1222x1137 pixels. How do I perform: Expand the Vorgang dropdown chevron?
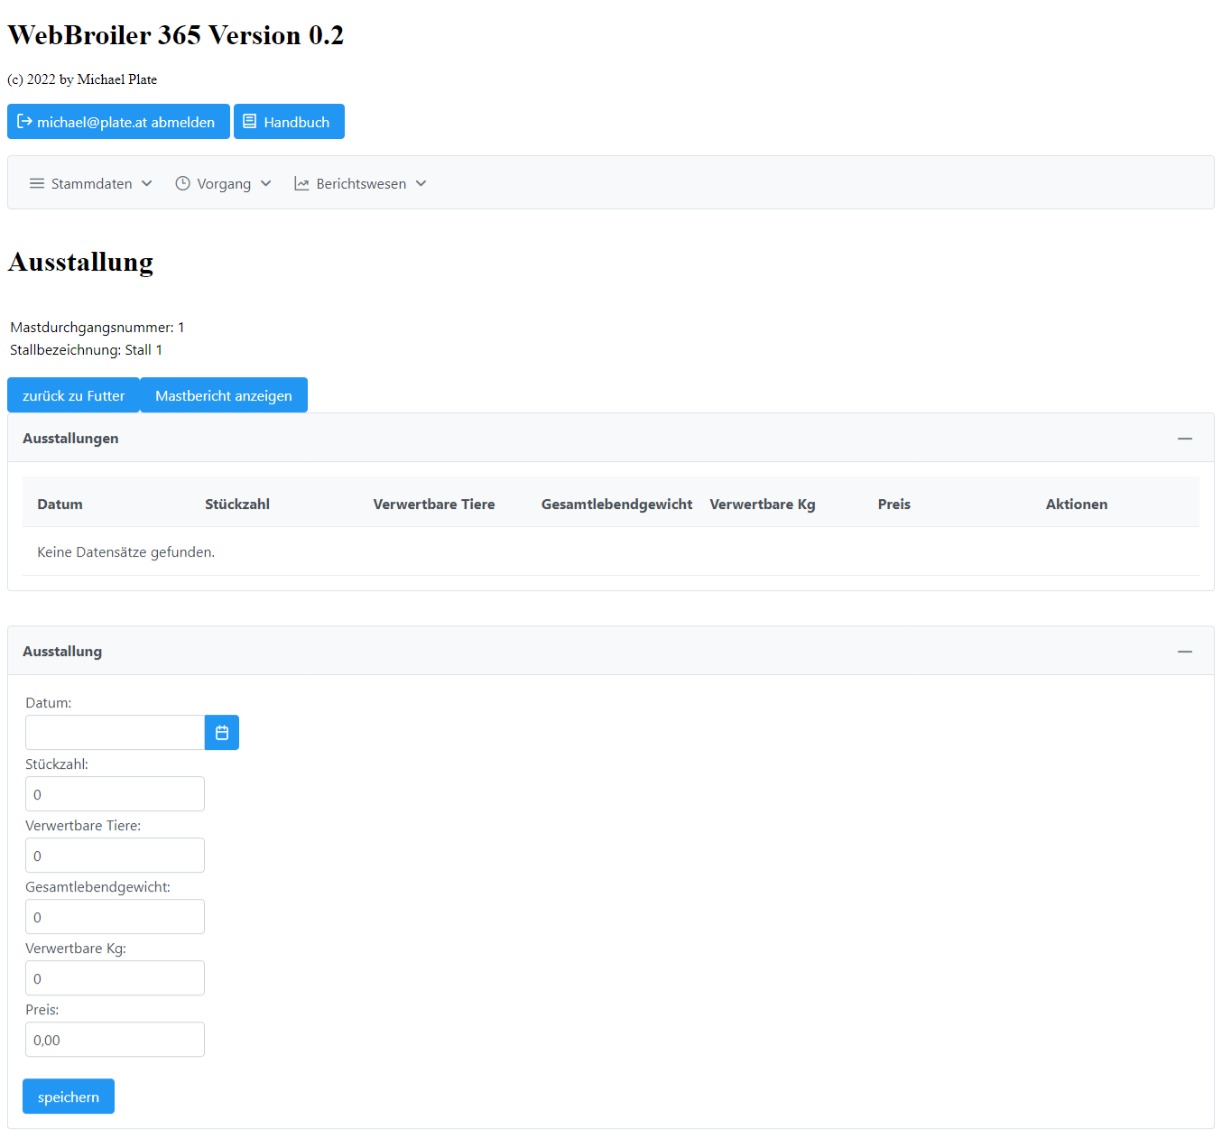click(266, 184)
